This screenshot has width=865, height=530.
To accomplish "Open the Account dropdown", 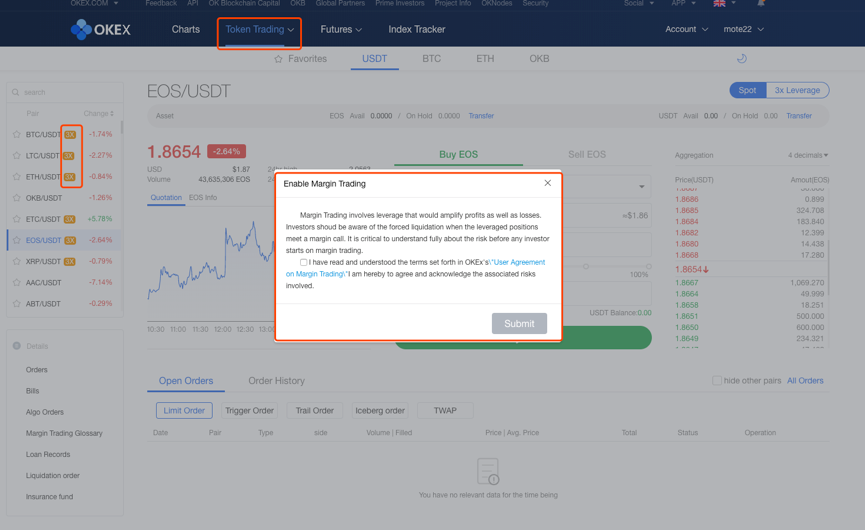I will [686, 29].
